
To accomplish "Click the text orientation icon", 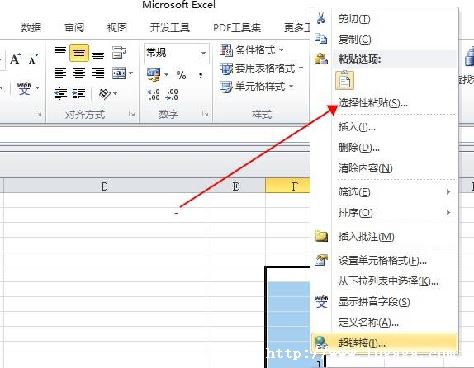I will pyautogui.click(x=105, y=94).
